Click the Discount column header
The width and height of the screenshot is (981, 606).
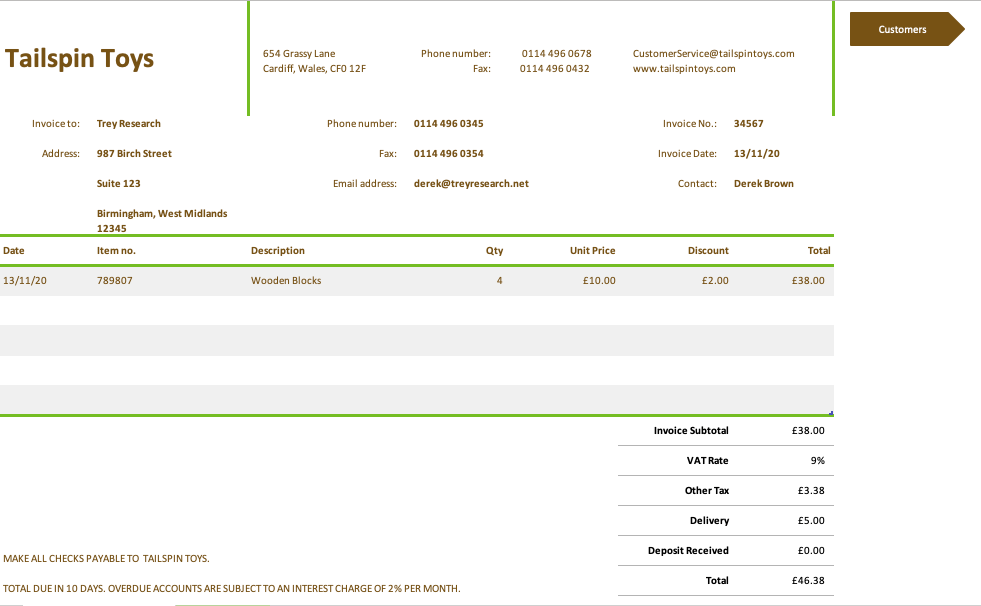coord(708,251)
